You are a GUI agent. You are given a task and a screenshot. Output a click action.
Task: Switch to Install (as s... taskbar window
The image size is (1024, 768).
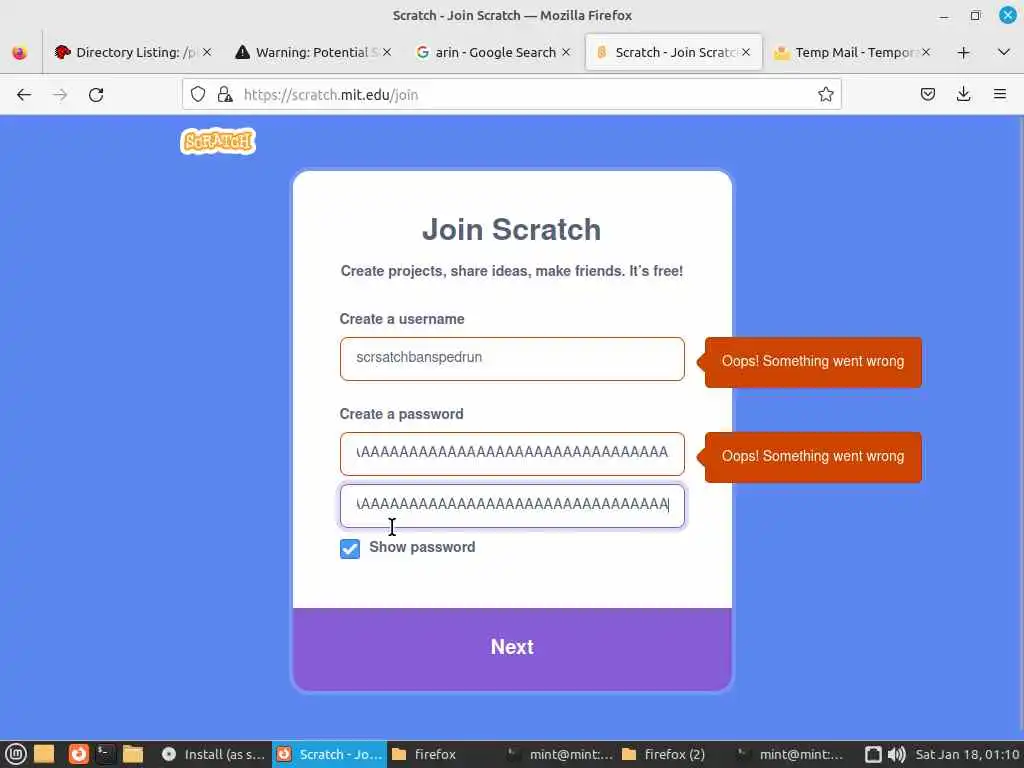214,754
